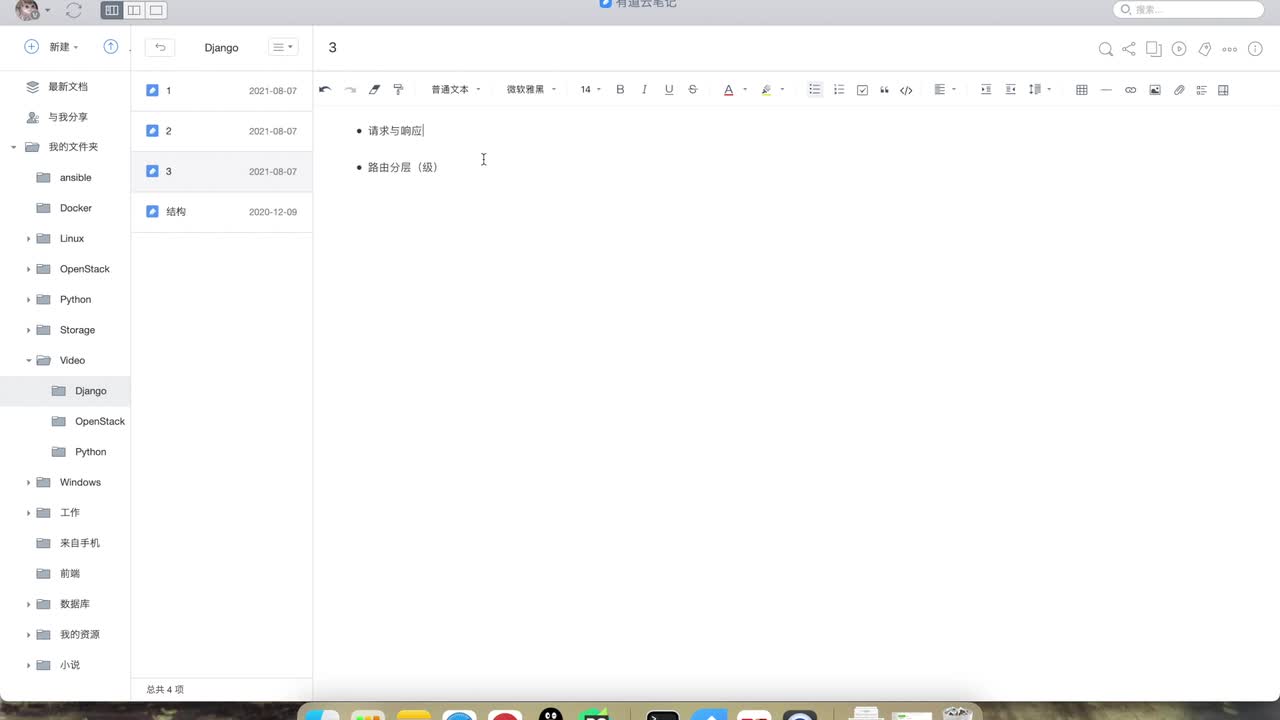The image size is (1280, 720).
Task: Click the upload arrow icon
Action: click(x=111, y=47)
